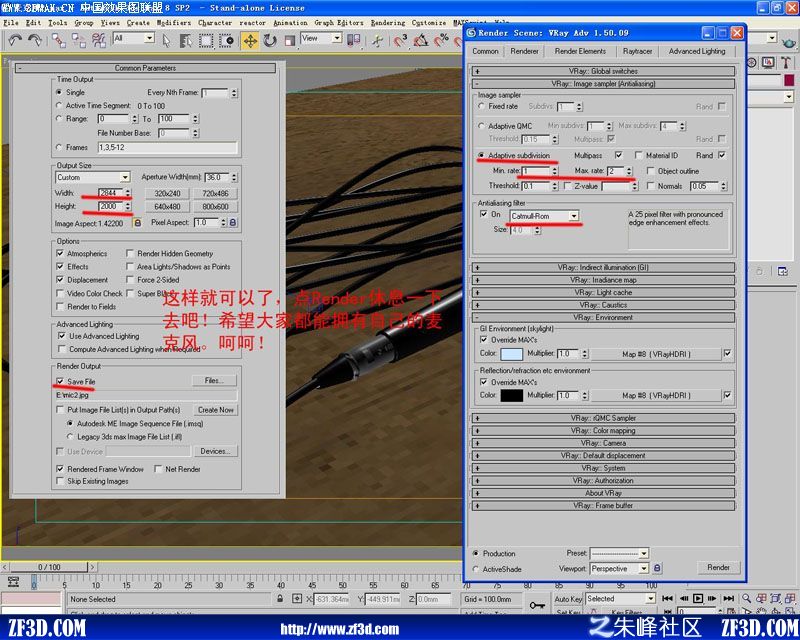Screen dimensions: 800x640
Task: Click the Files... button
Action: (x=214, y=381)
